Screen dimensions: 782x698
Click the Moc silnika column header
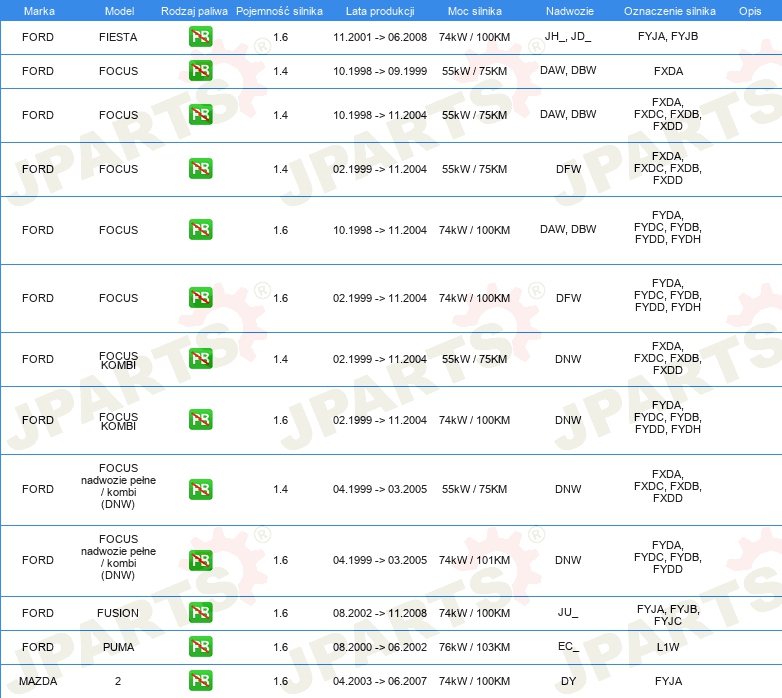coord(475,11)
